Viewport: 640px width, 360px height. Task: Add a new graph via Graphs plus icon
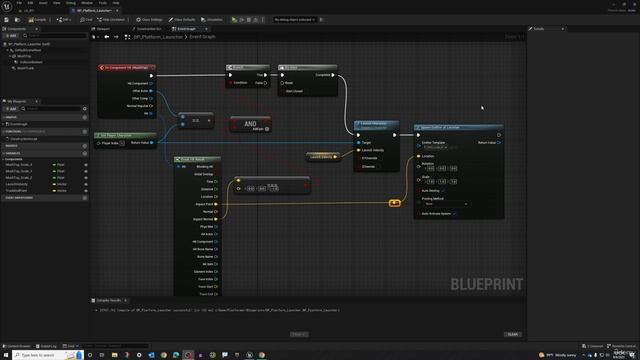[85, 118]
